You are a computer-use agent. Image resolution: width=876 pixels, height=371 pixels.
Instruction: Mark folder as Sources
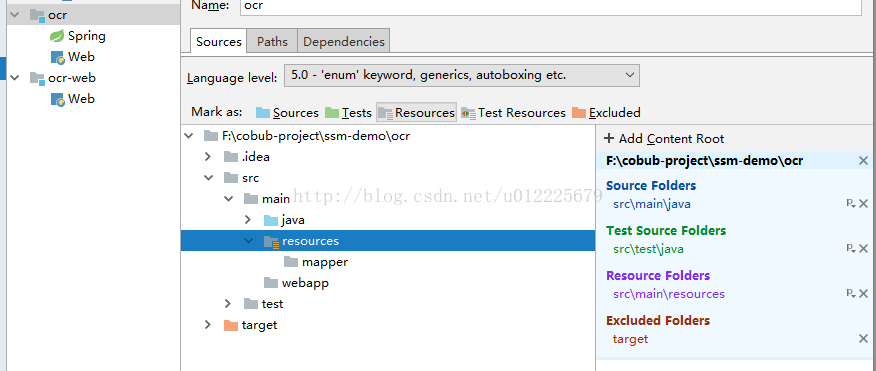(287, 113)
